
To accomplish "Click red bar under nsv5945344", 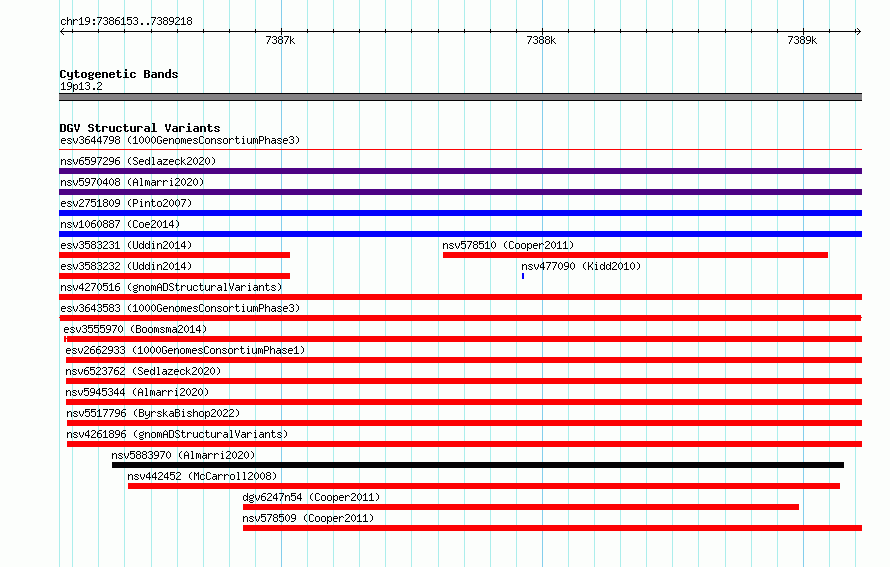I will [464, 402].
